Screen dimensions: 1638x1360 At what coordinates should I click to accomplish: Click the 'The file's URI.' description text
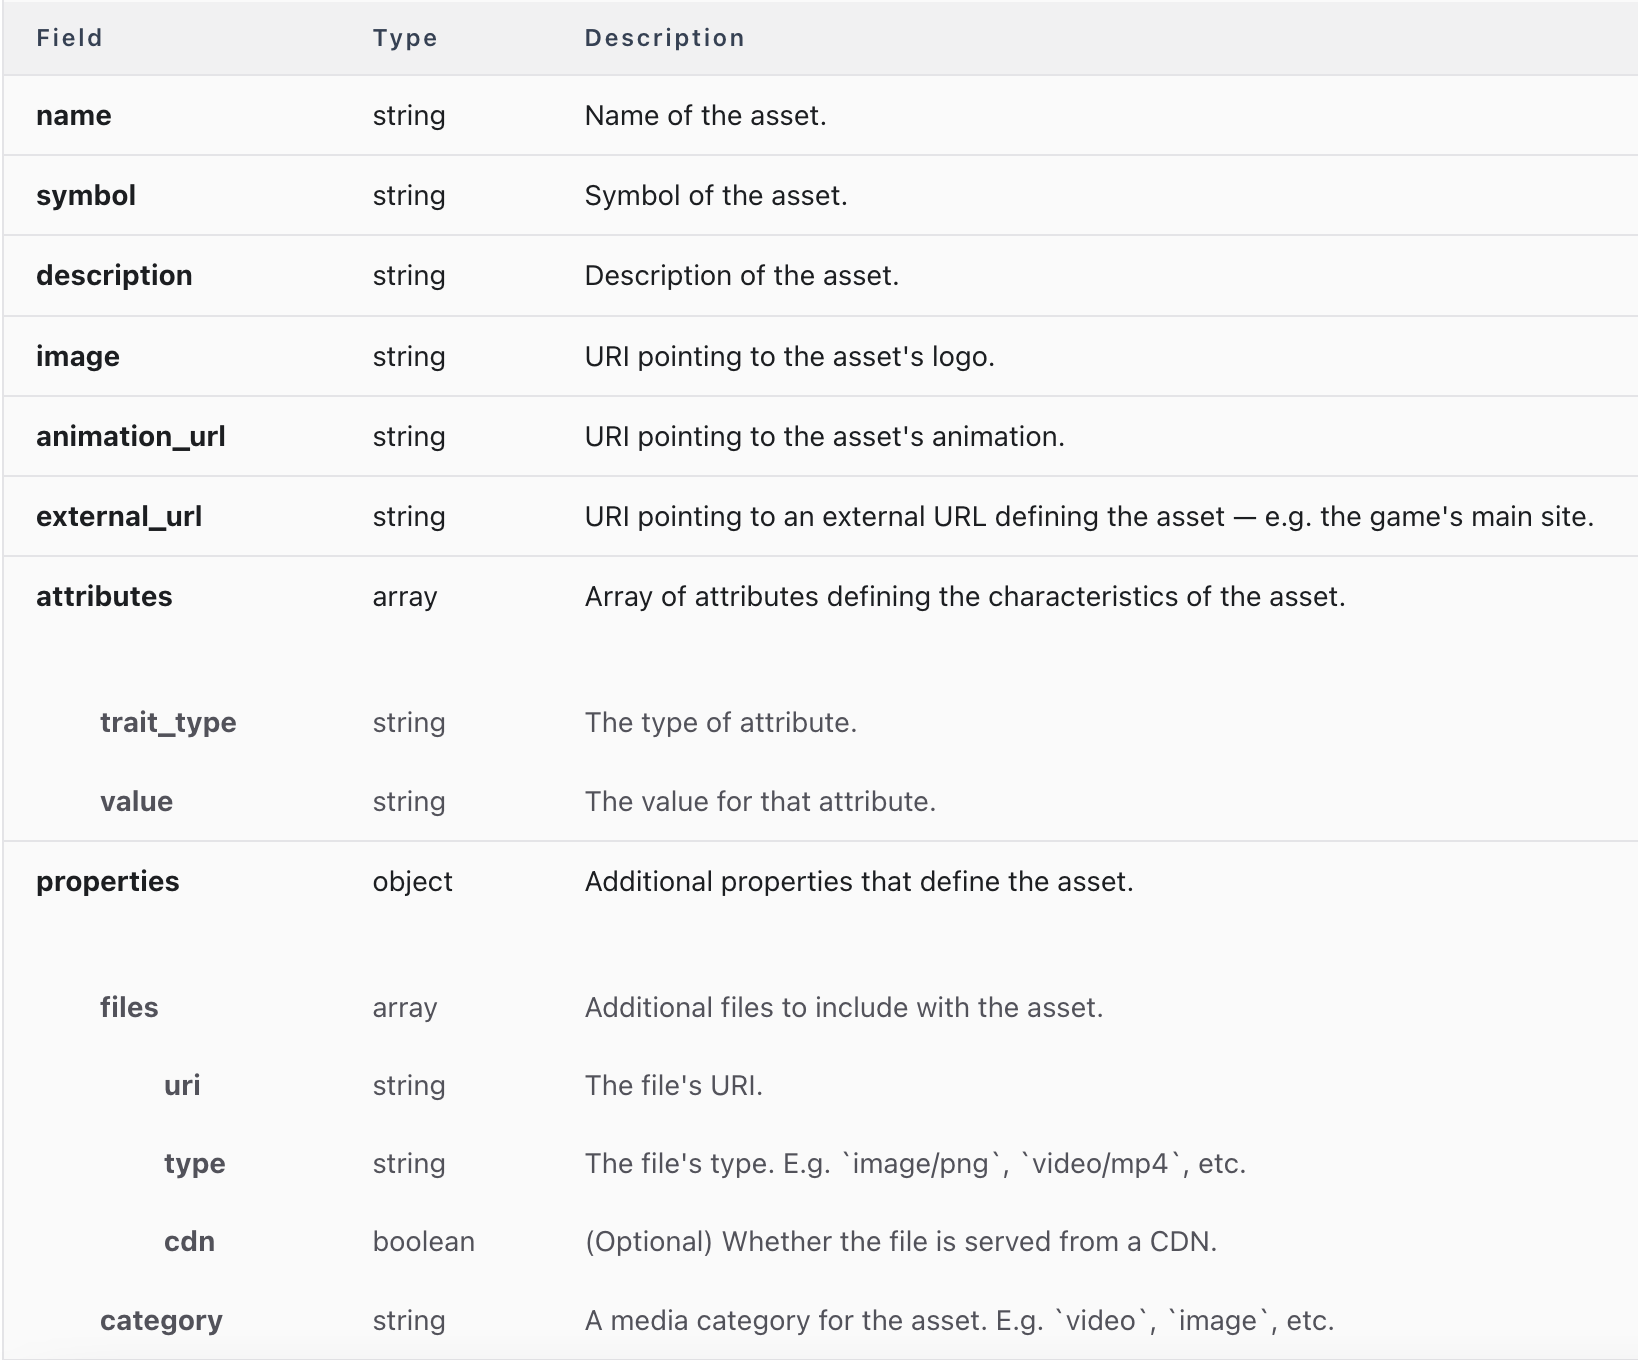pos(673,1085)
